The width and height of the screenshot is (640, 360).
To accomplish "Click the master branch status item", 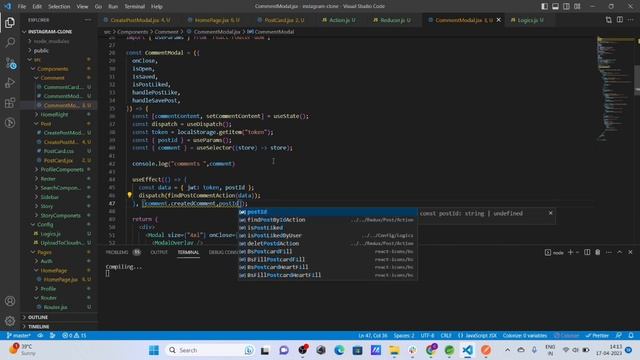I will click(x=19, y=335).
